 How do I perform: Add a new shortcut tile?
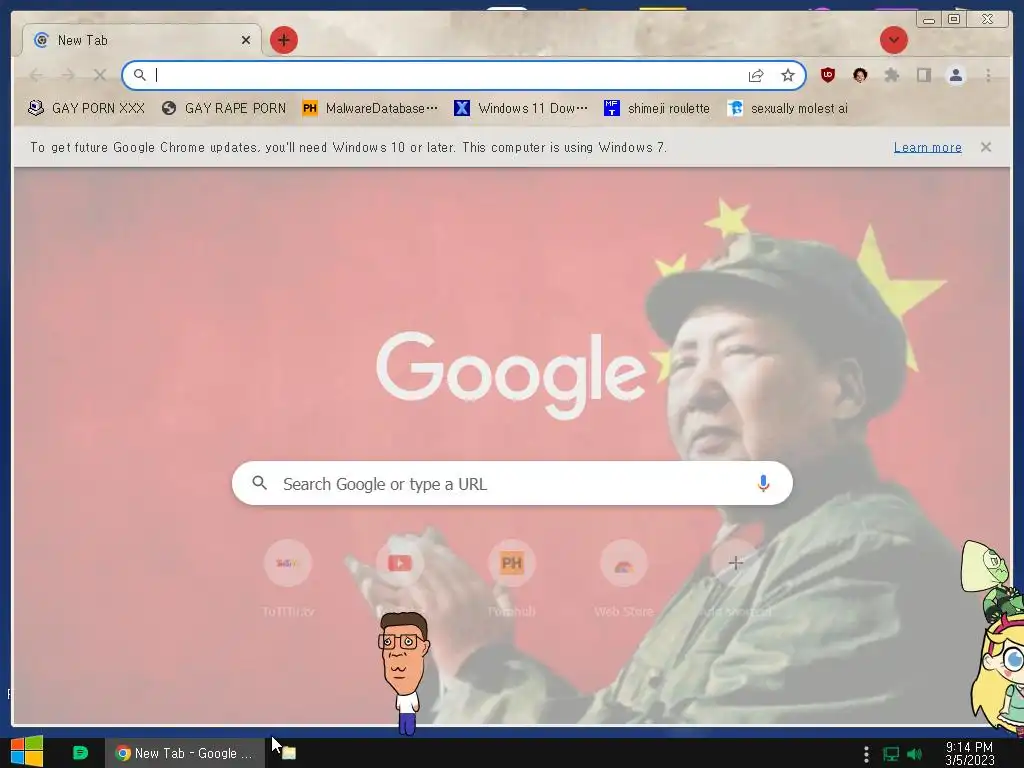pyautogui.click(x=735, y=562)
